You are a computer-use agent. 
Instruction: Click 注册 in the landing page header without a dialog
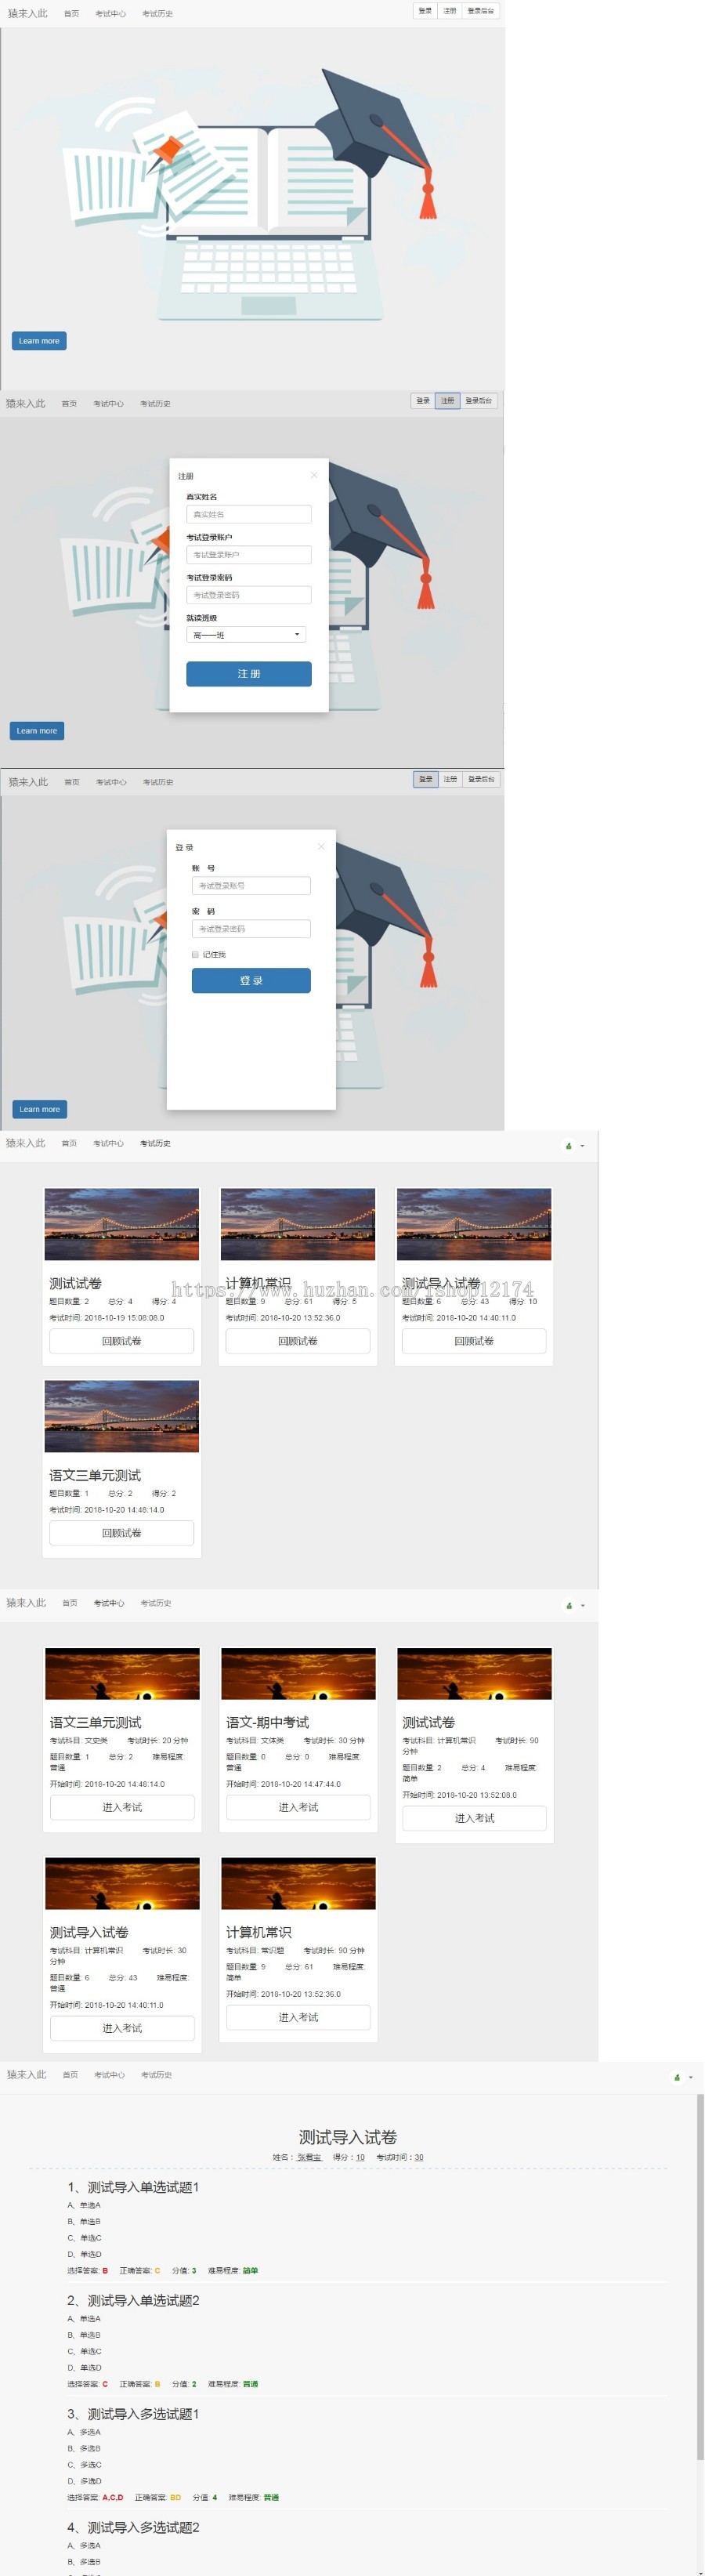pyautogui.click(x=450, y=11)
